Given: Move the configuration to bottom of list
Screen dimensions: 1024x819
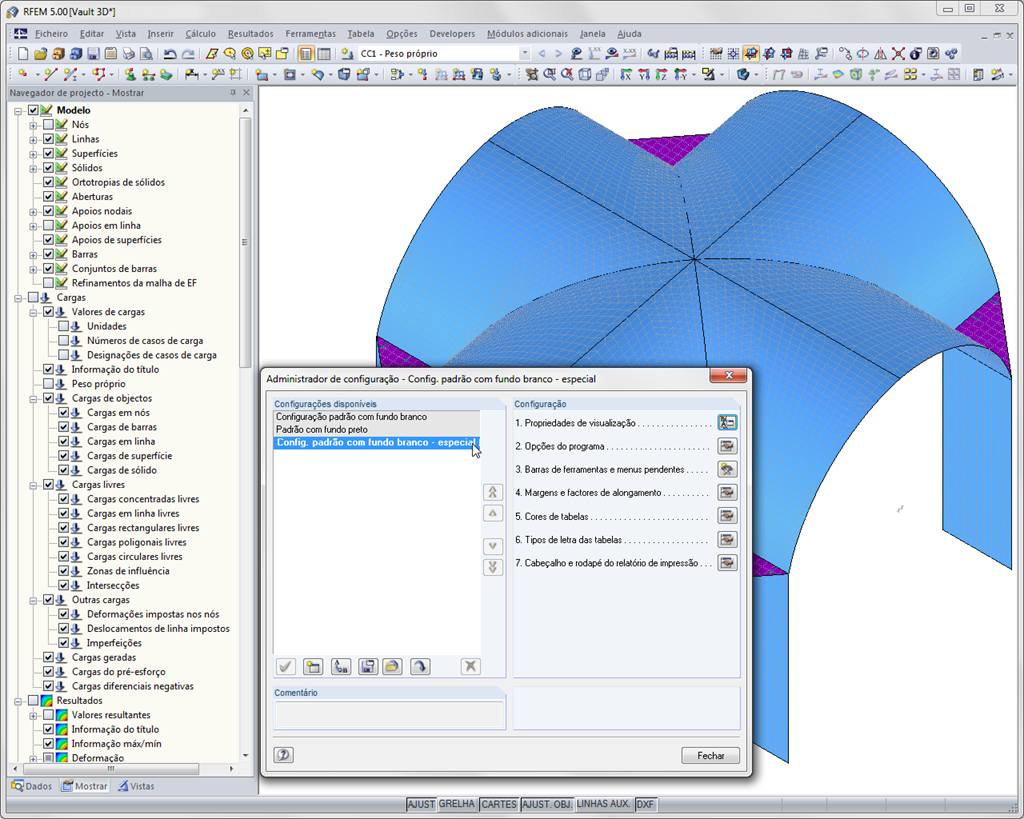Looking at the screenshot, I should coord(492,567).
